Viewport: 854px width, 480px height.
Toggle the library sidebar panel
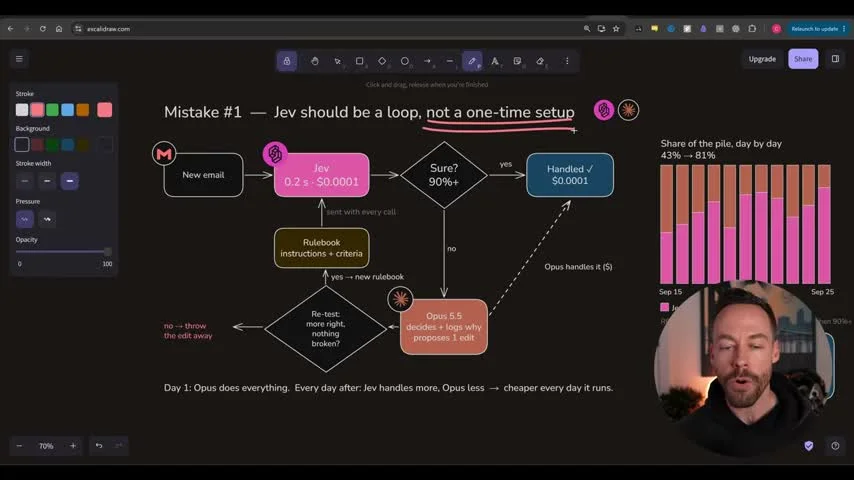click(835, 59)
